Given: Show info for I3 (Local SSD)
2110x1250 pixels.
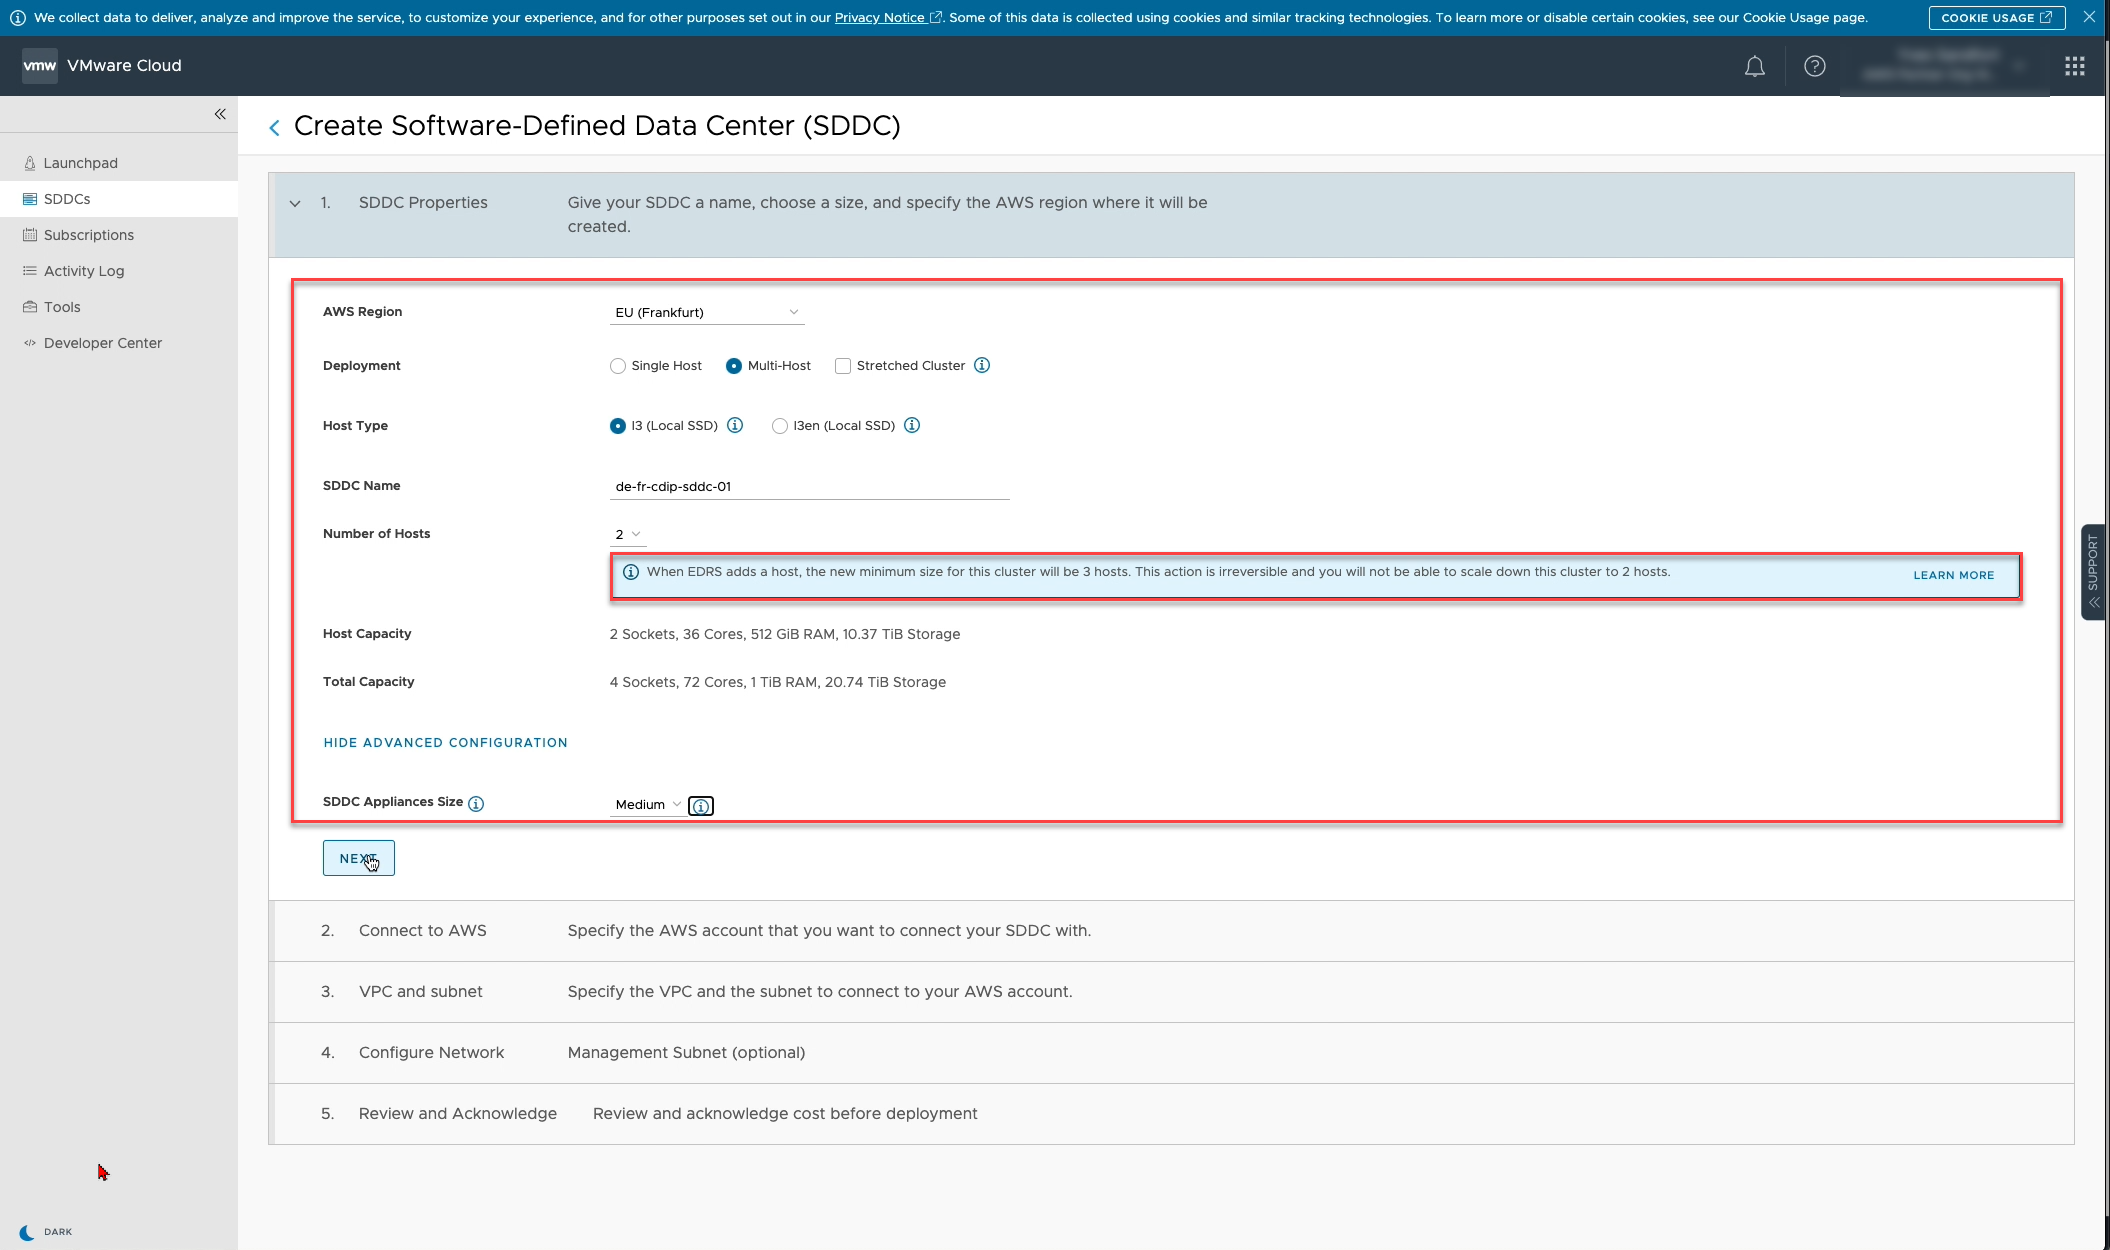Looking at the screenshot, I should coord(735,425).
